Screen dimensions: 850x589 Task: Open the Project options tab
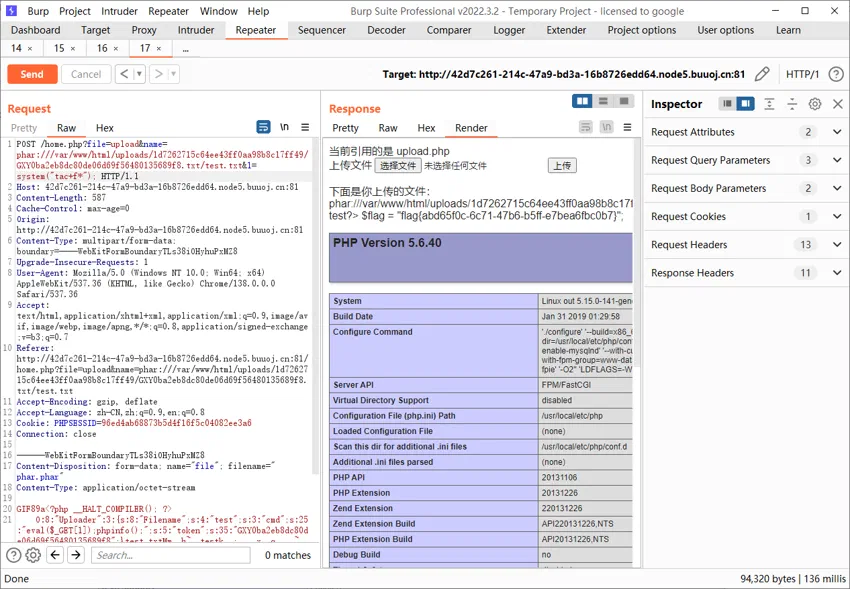[x=641, y=30]
